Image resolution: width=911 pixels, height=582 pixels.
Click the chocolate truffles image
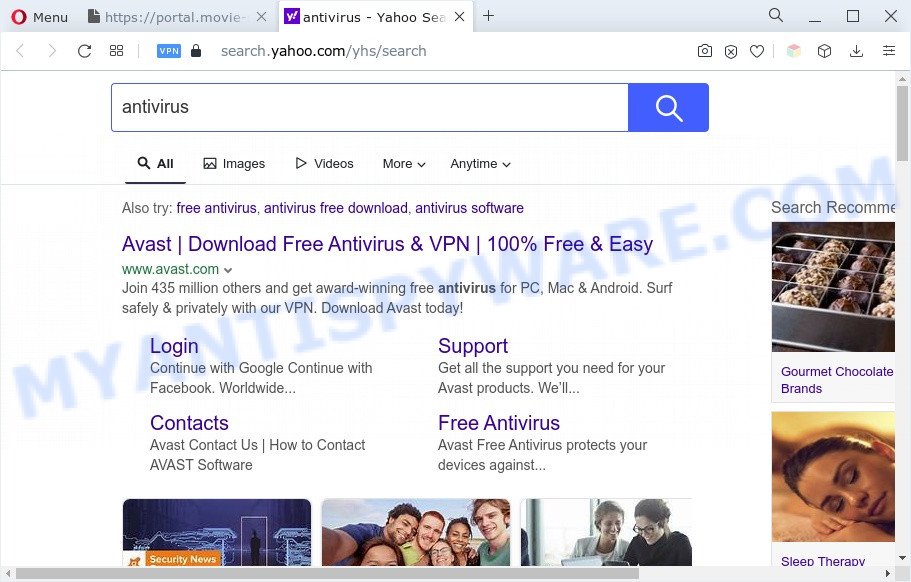point(833,287)
